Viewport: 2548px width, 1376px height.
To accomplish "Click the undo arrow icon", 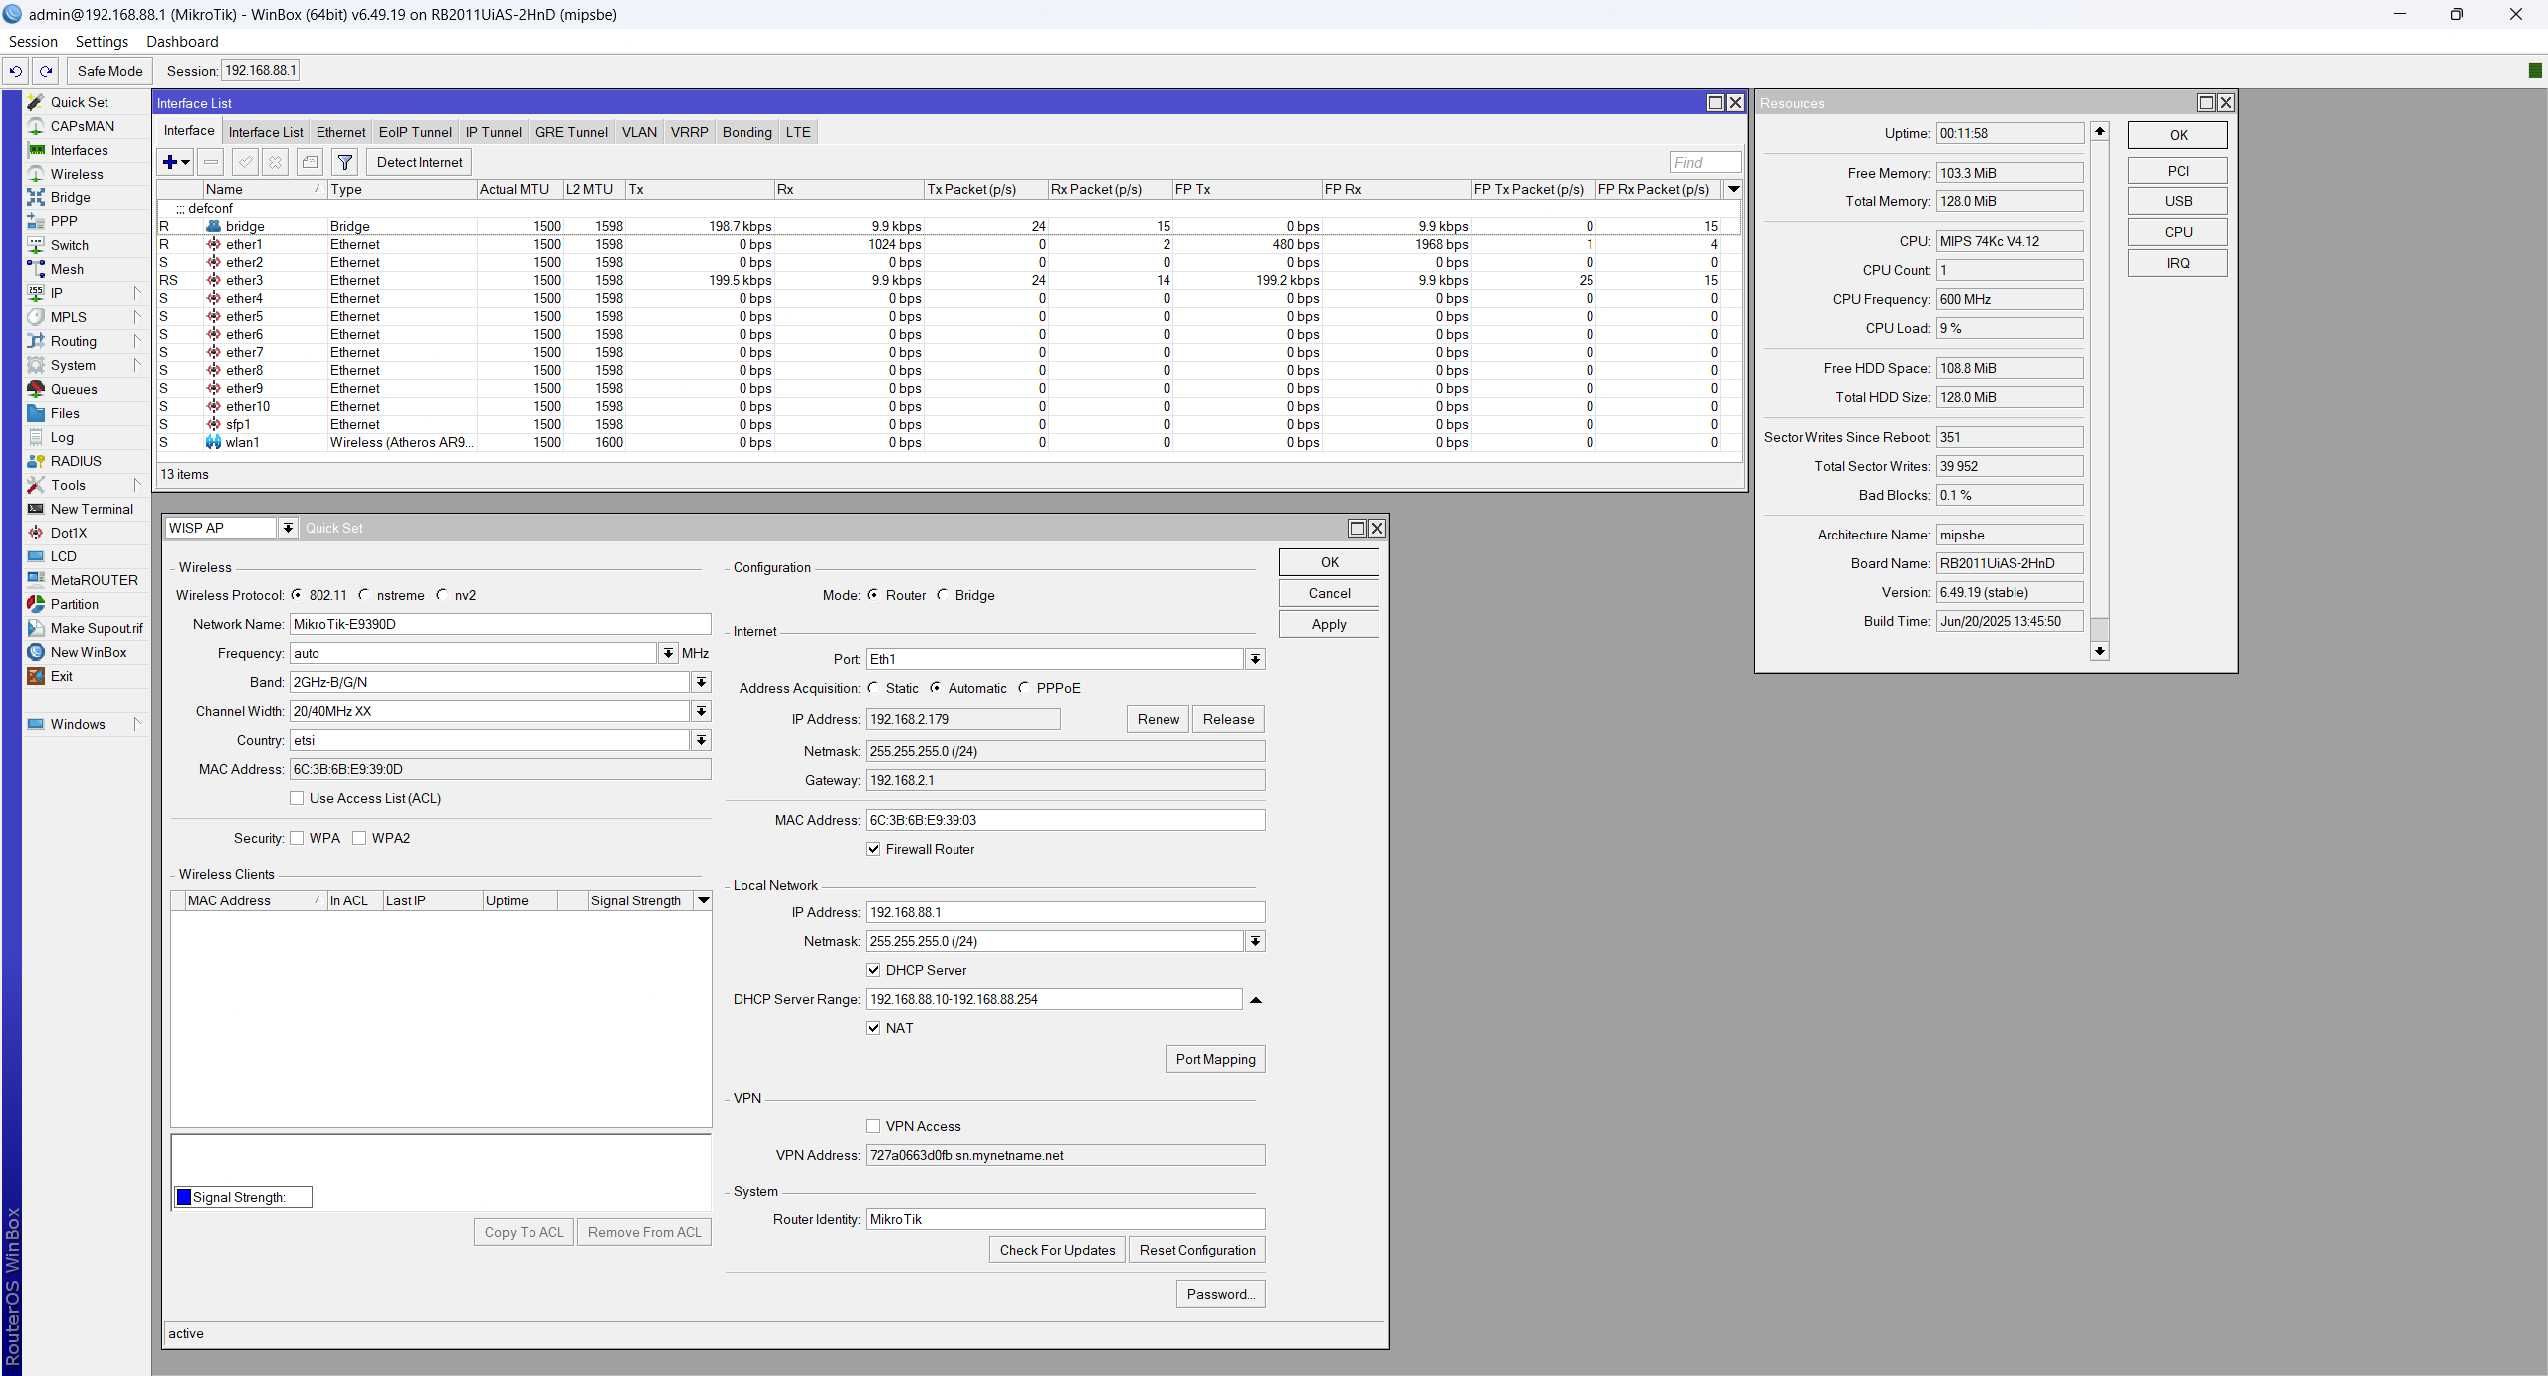I will pyautogui.click(x=16, y=71).
